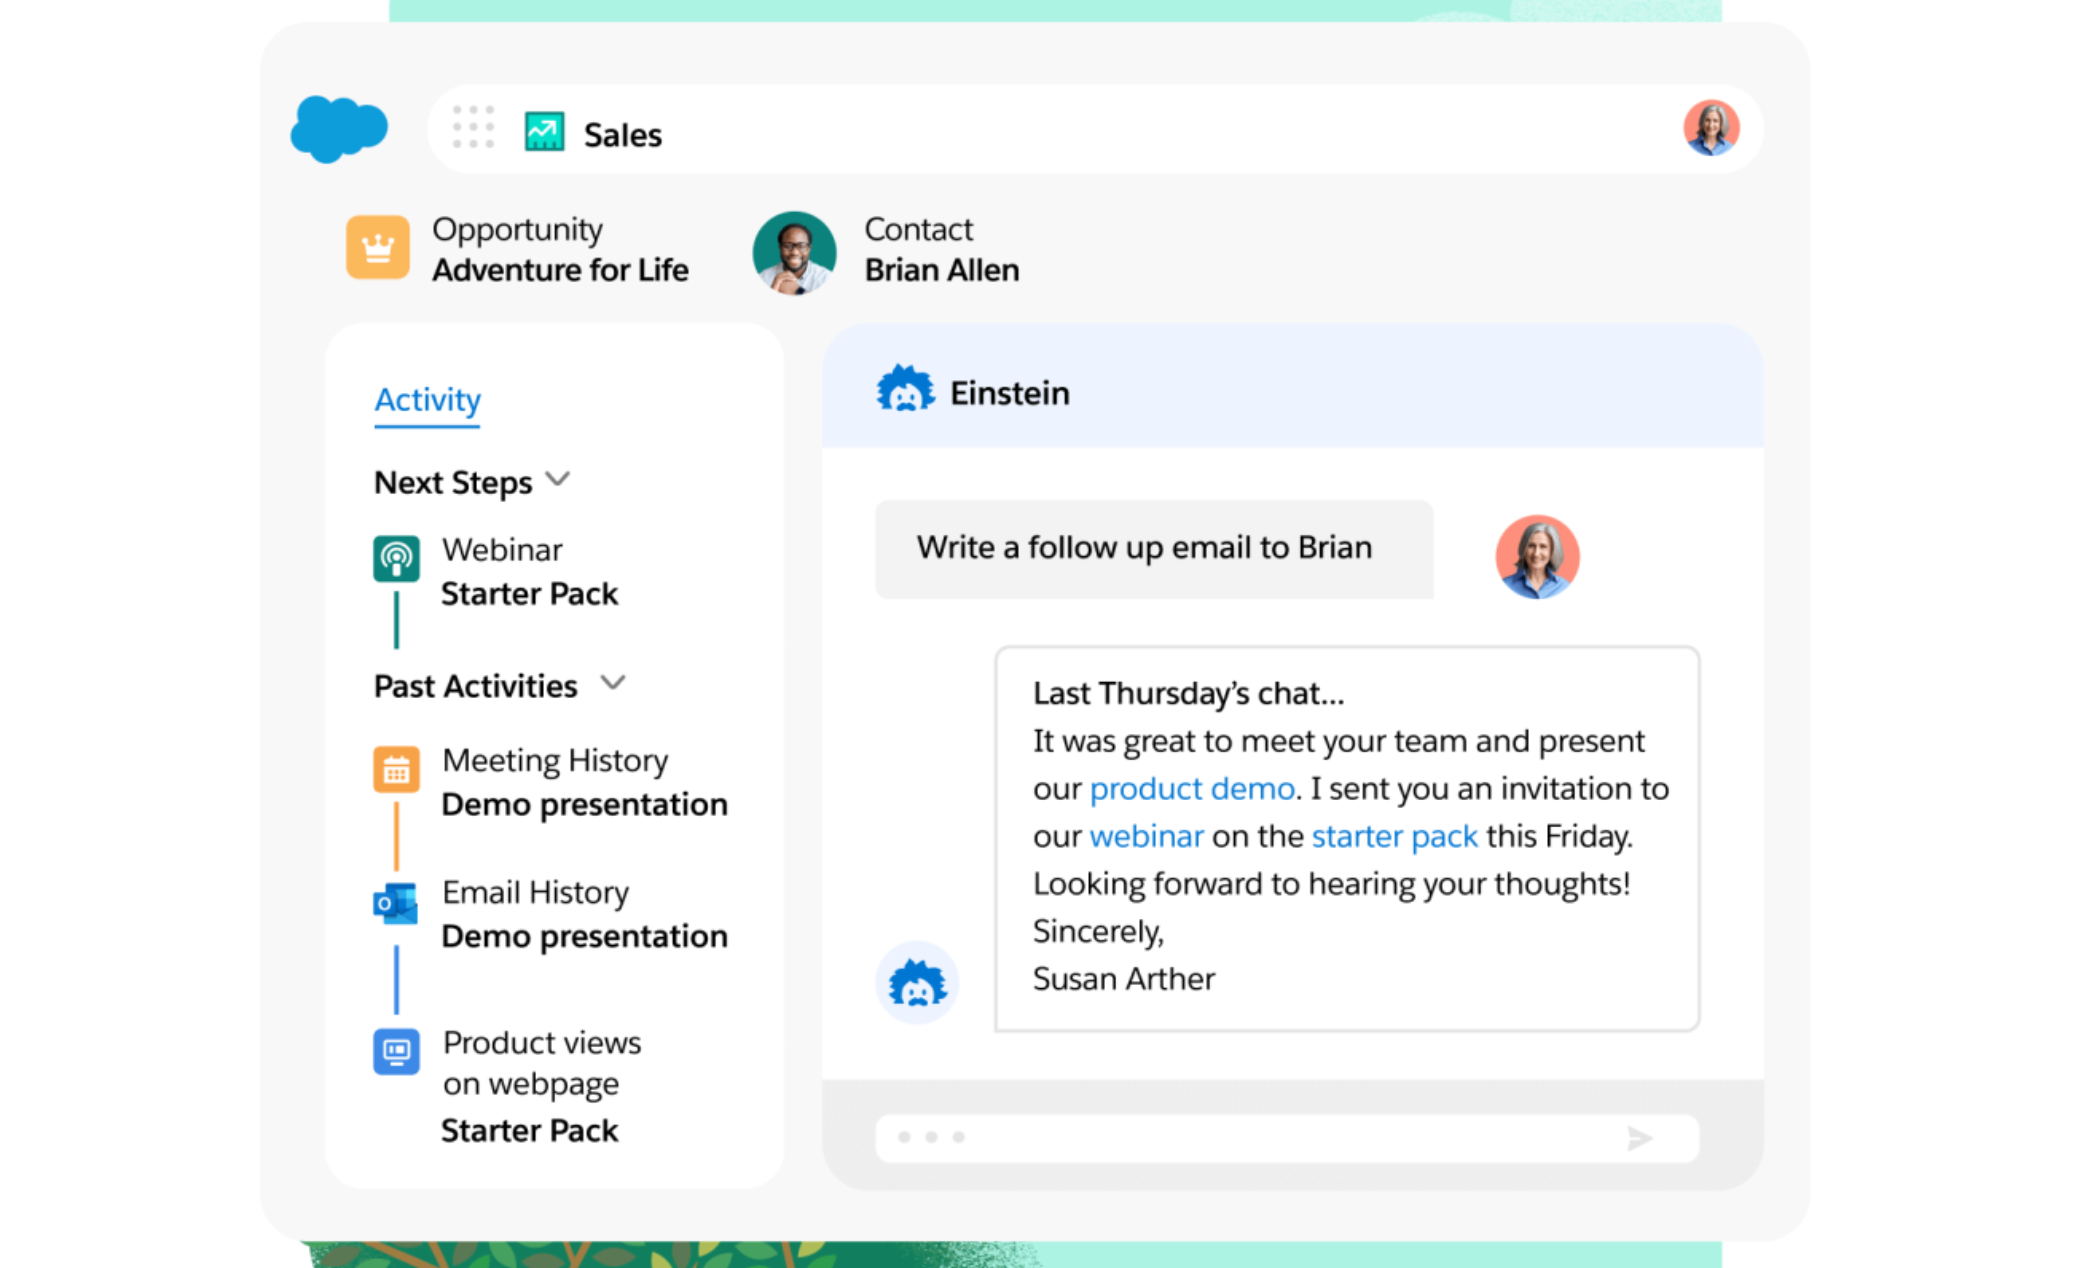
Task: Switch to the Activity tab
Action: click(x=427, y=399)
